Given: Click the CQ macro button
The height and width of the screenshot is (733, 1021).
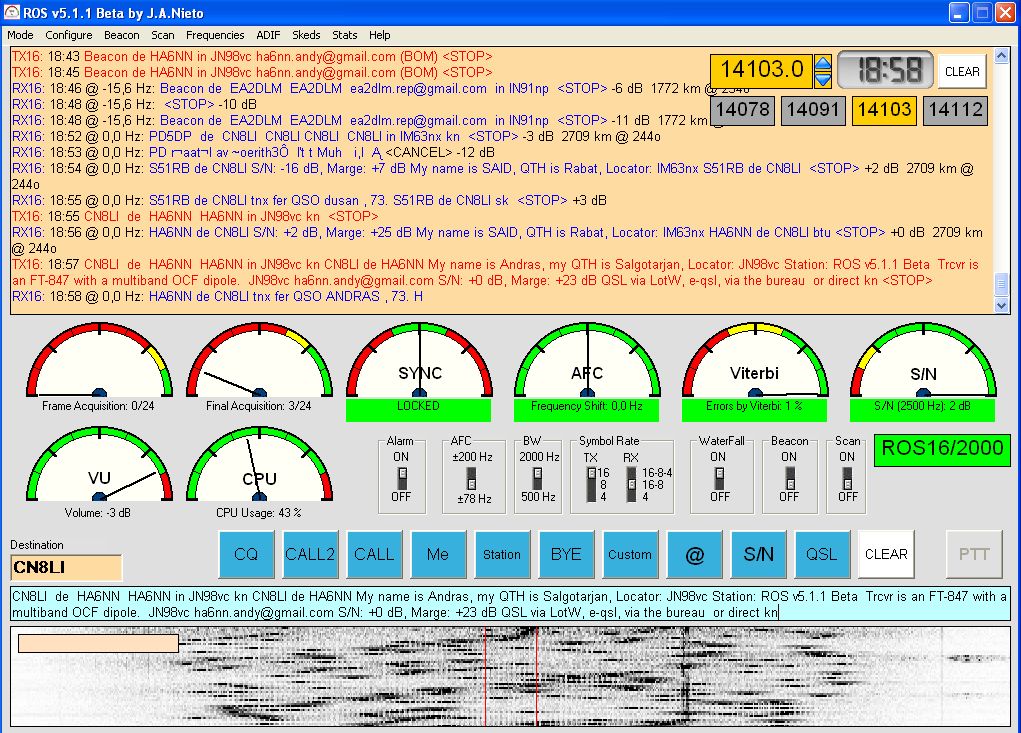Looking at the screenshot, I should tap(246, 554).
